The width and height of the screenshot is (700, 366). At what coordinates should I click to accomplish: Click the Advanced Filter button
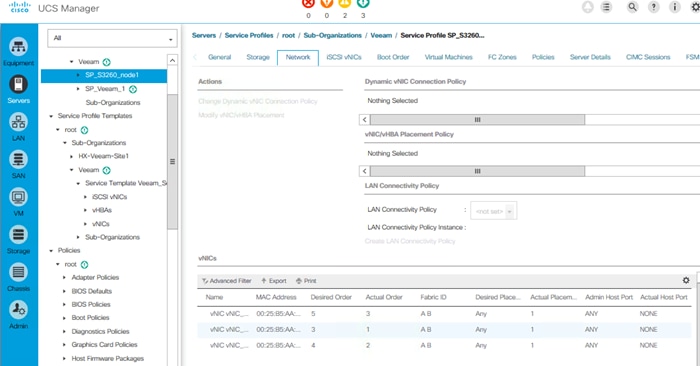pyautogui.click(x=226, y=281)
